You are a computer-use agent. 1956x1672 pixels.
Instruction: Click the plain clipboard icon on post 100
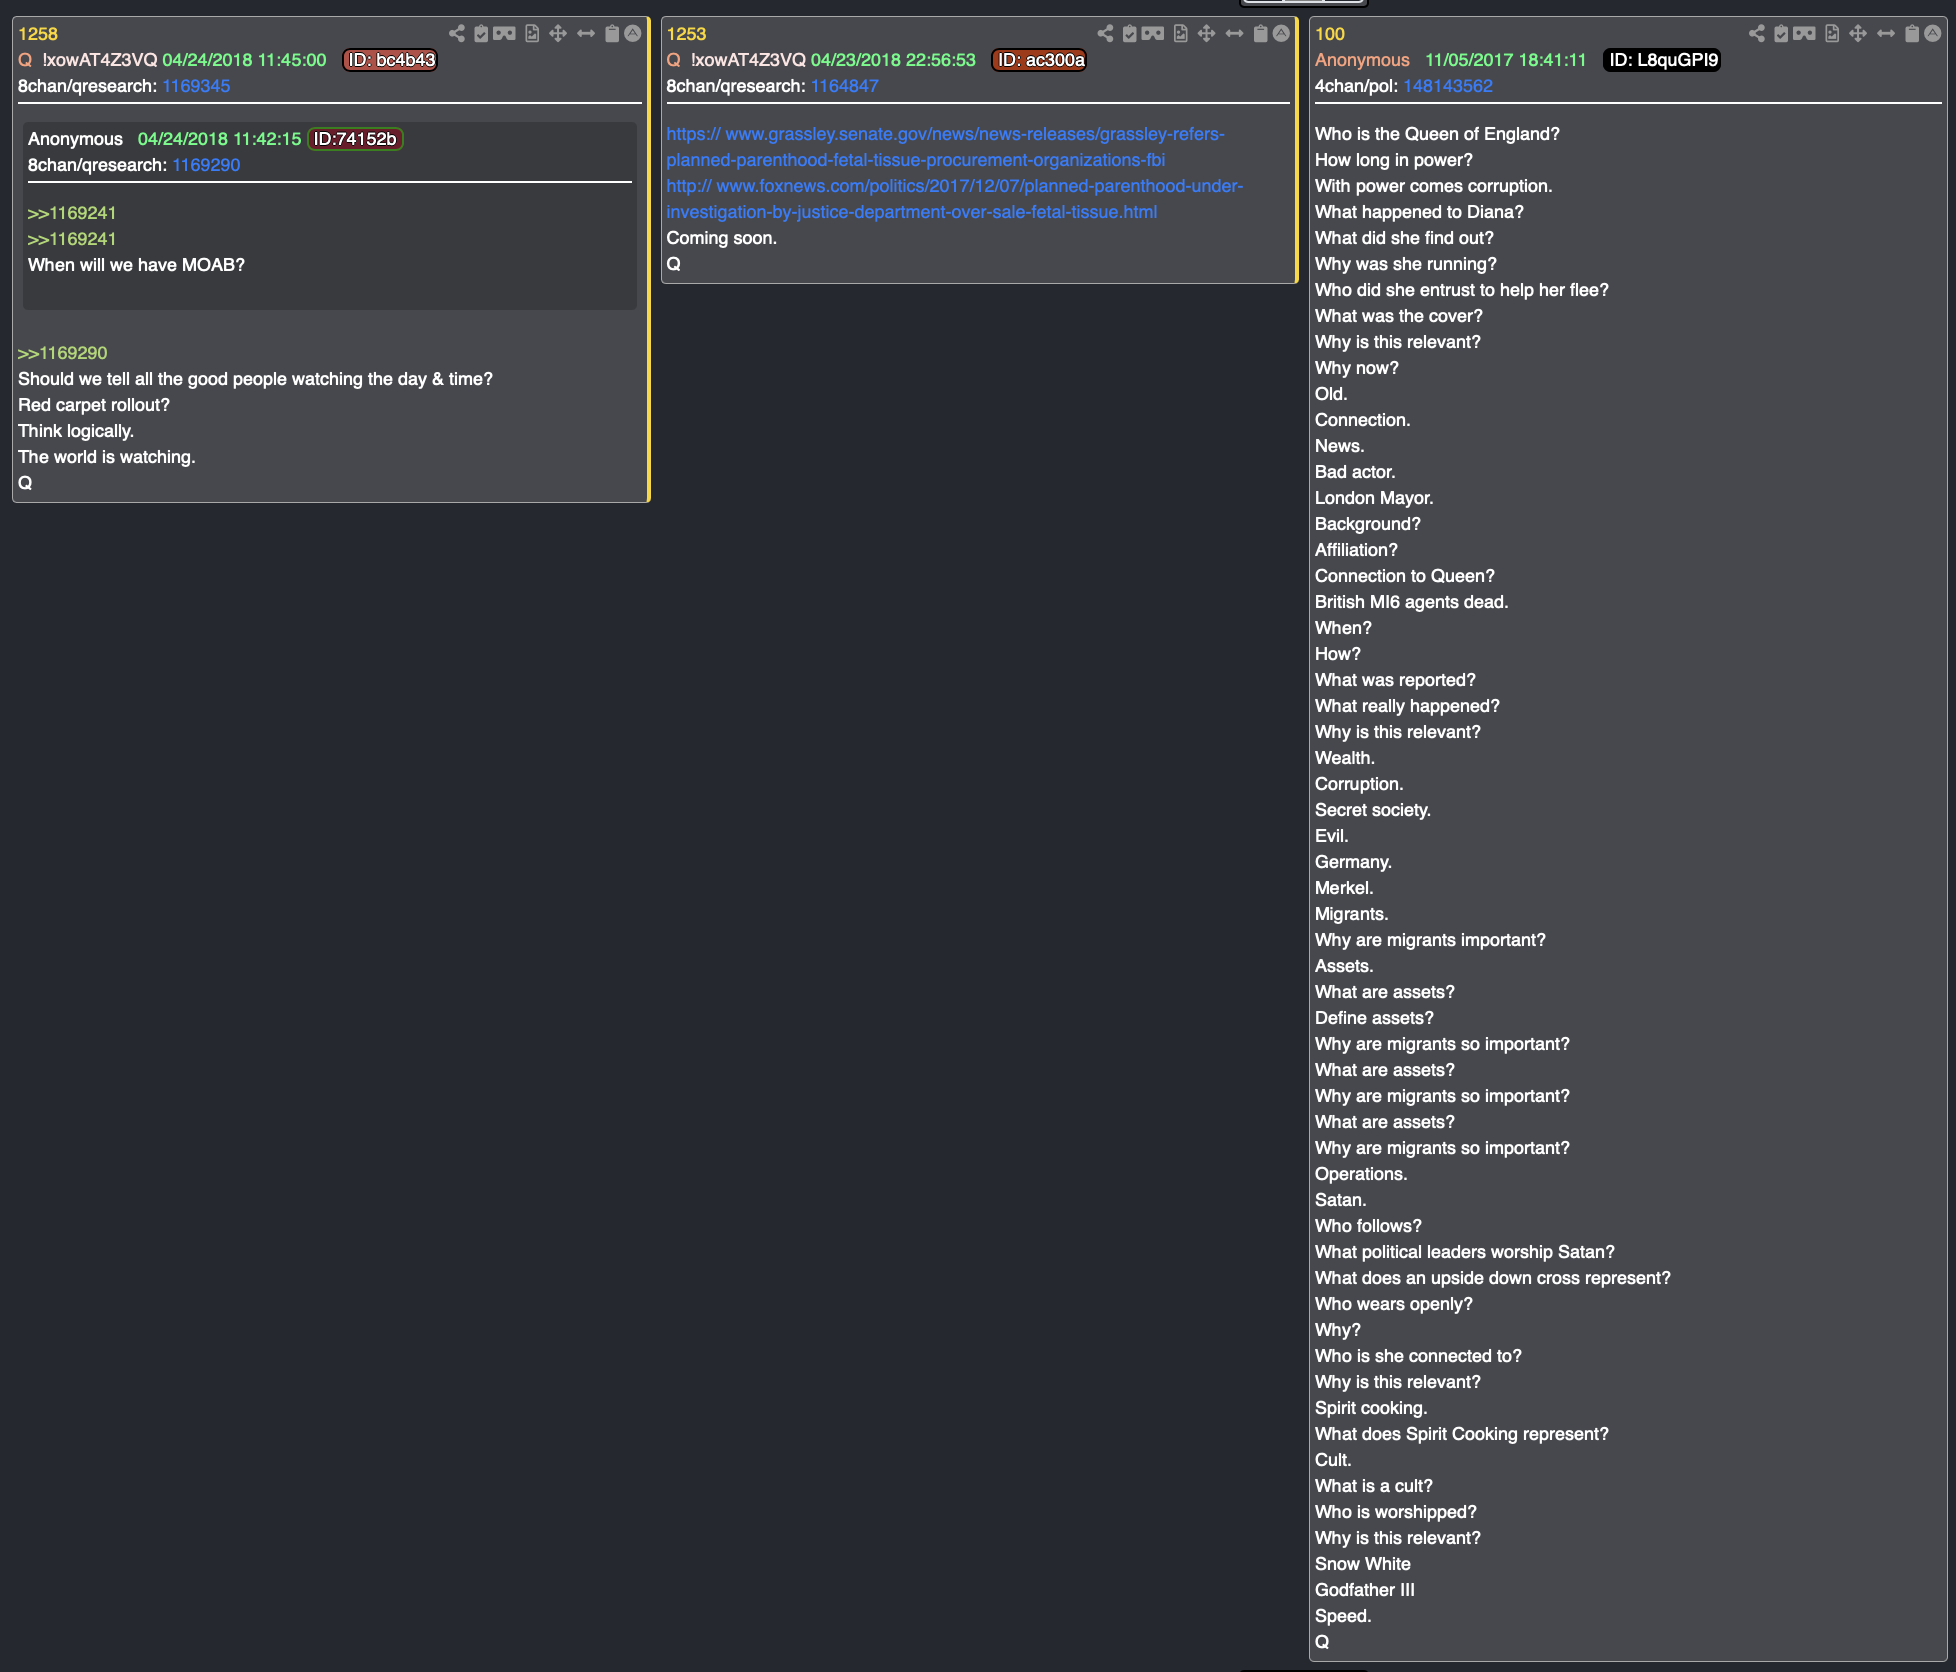point(1912,34)
